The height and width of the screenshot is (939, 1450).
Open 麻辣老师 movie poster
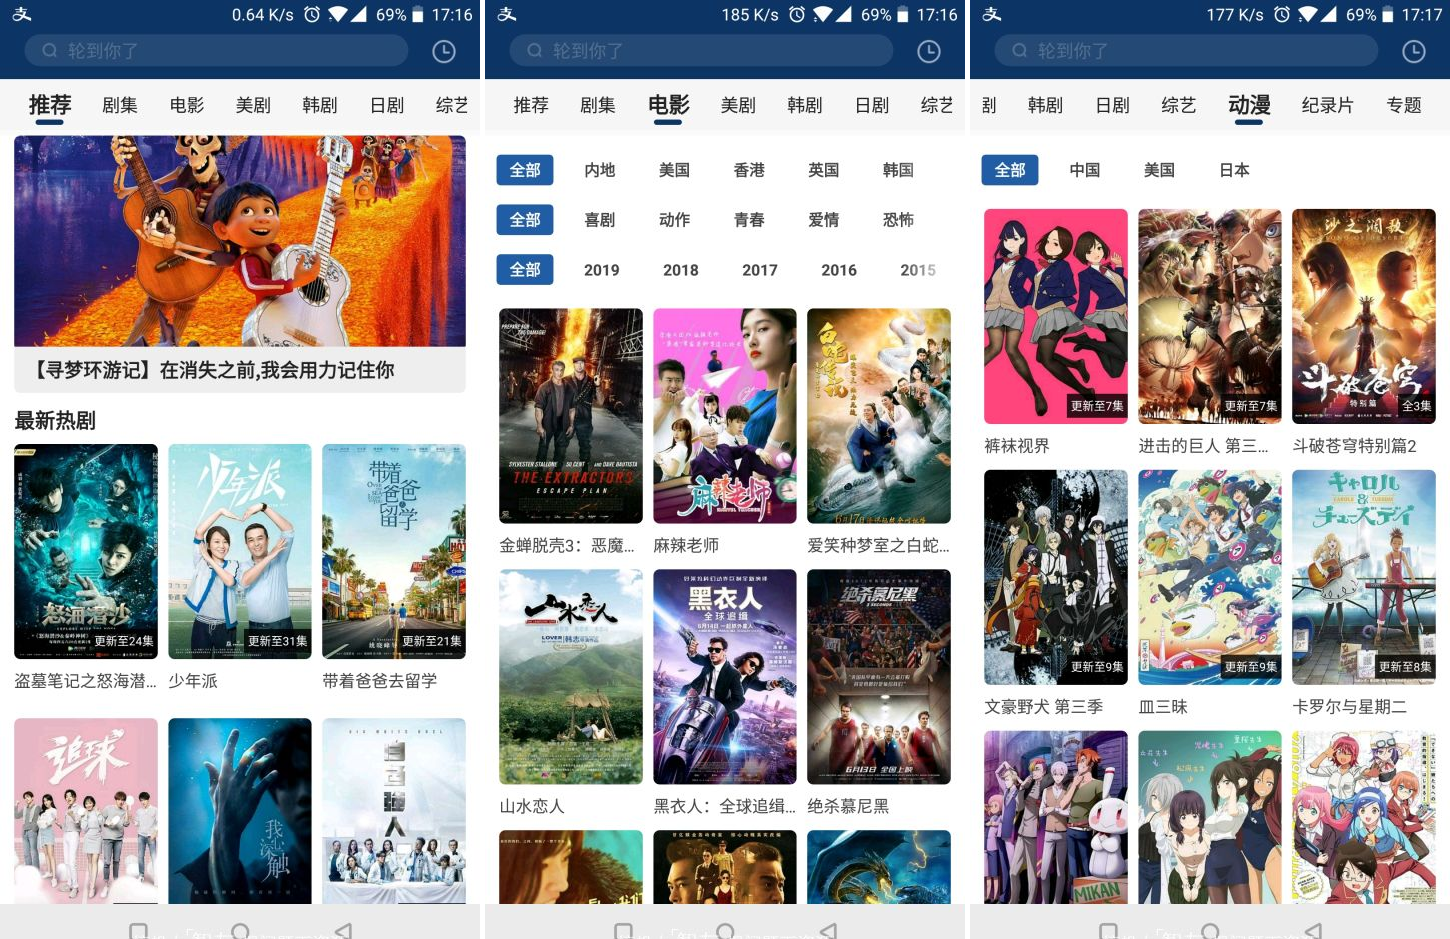[725, 416]
